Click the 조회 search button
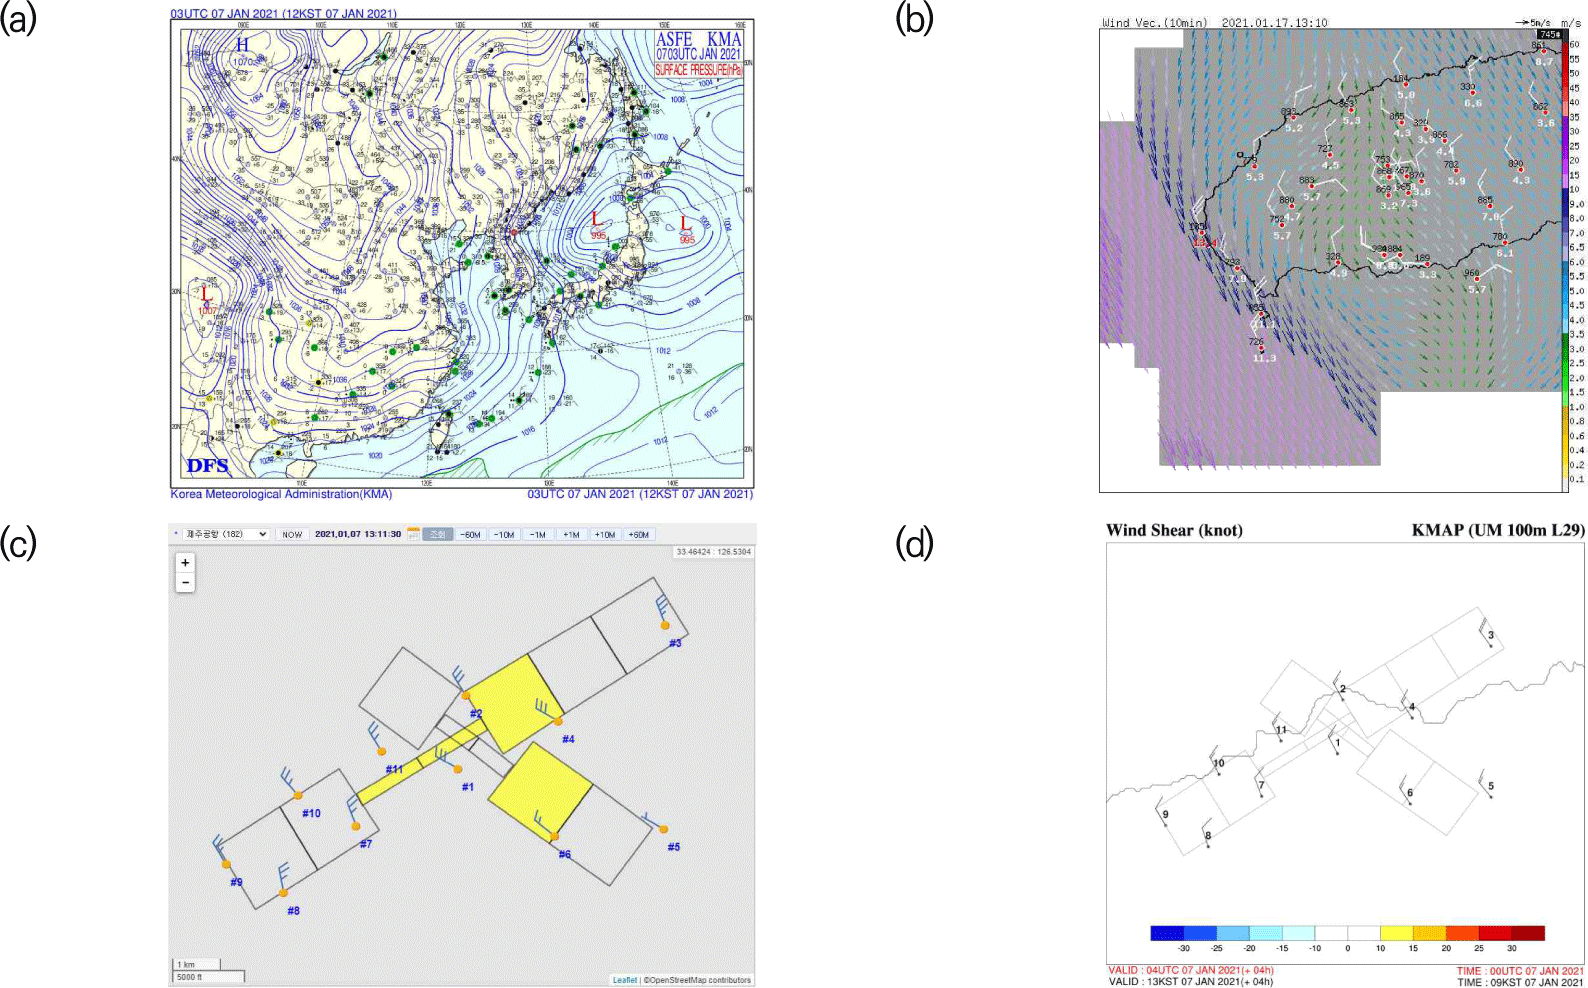This screenshot has width=1588, height=988. coord(438,534)
